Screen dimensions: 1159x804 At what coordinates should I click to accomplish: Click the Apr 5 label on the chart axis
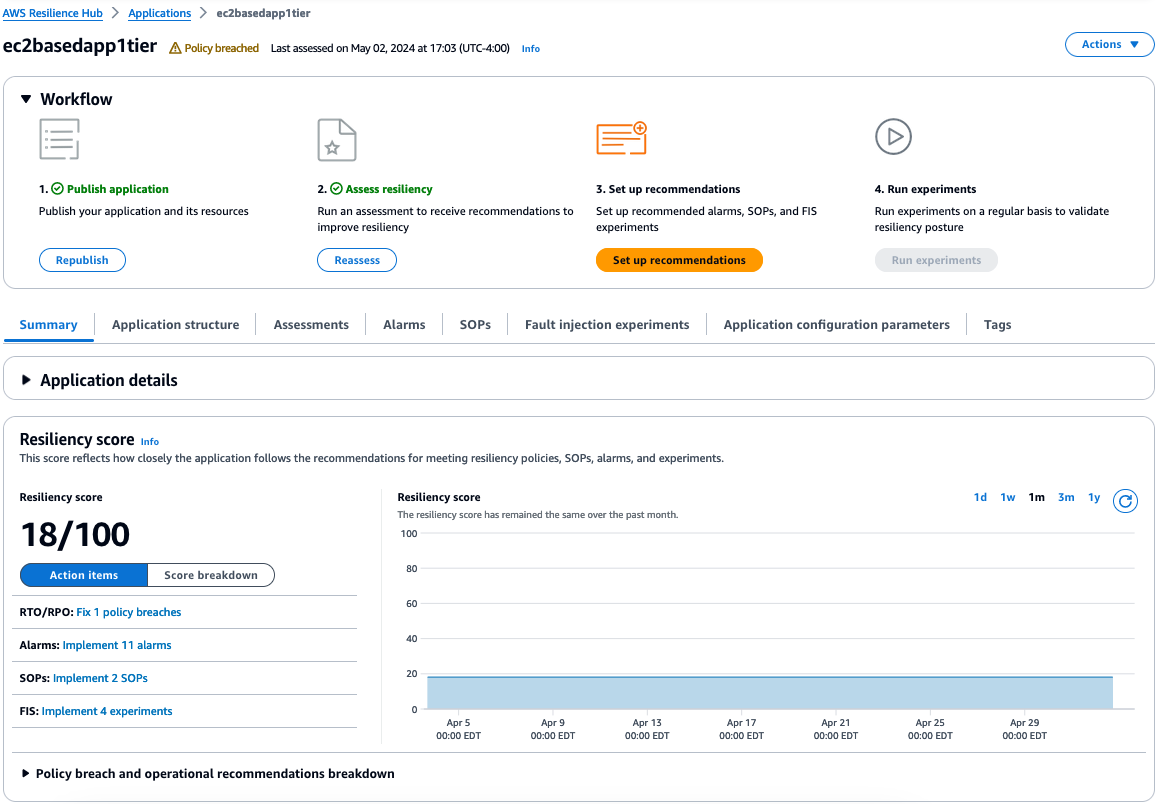458,723
